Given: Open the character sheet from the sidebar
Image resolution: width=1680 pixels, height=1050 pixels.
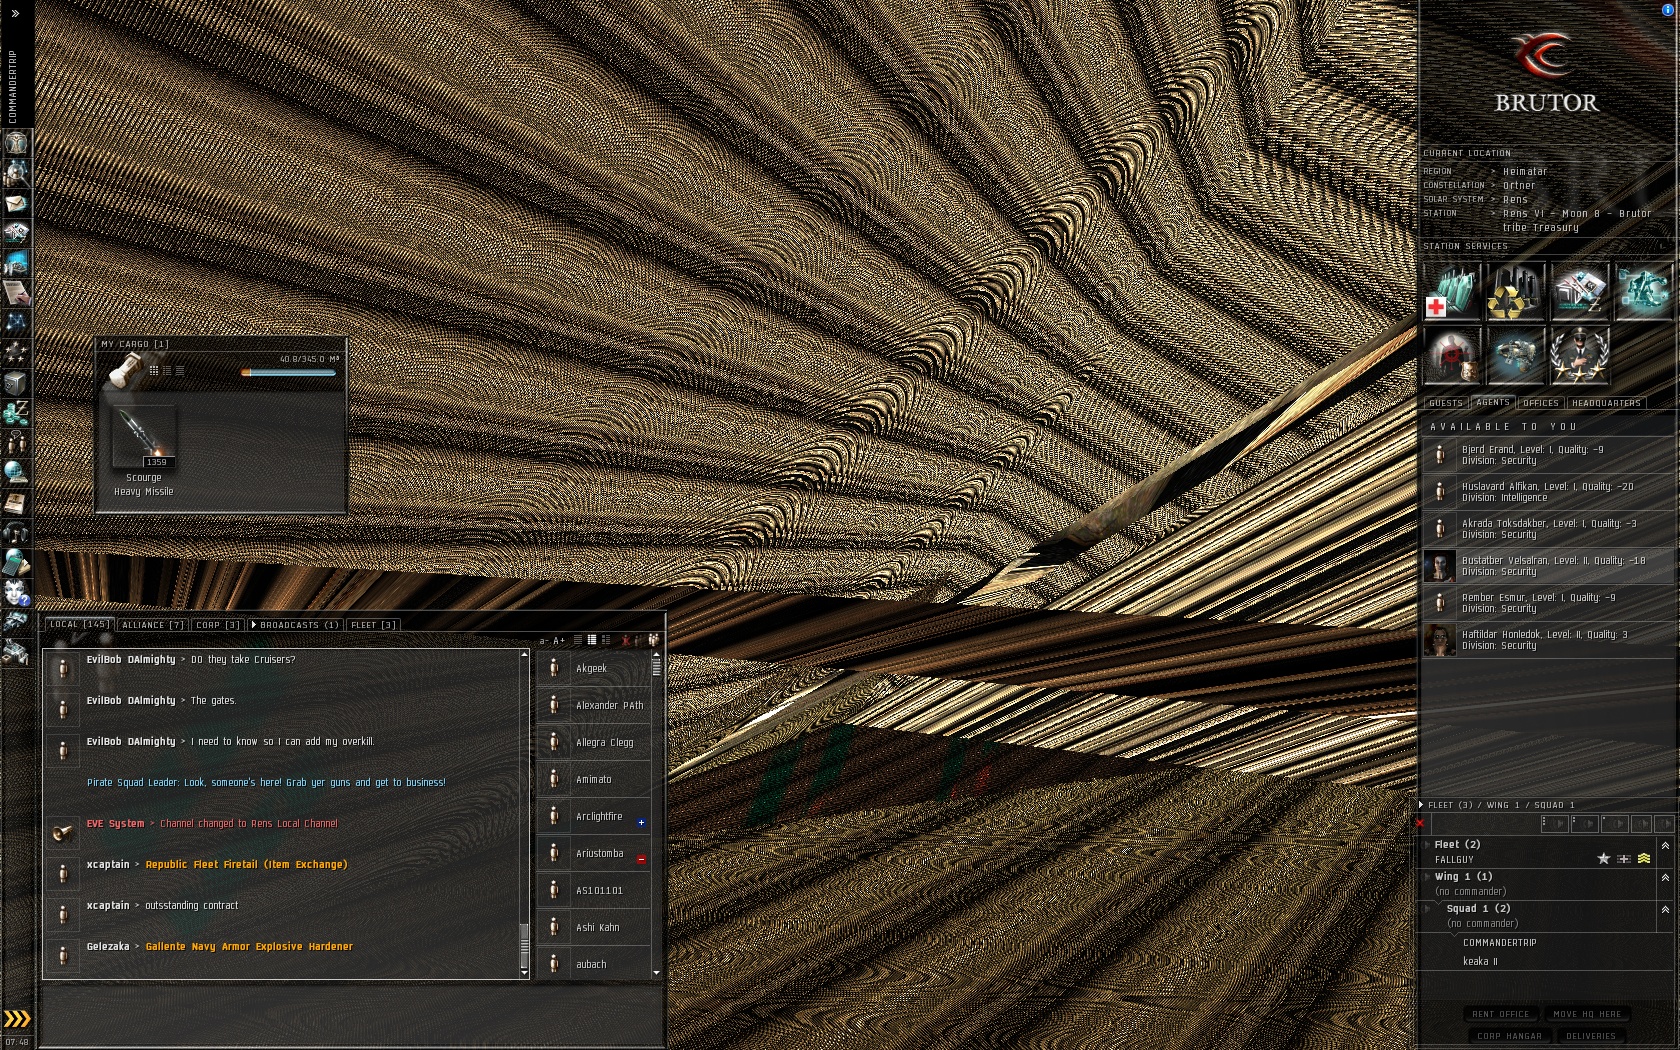Looking at the screenshot, I should pyautogui.click(x=16, y=142).
